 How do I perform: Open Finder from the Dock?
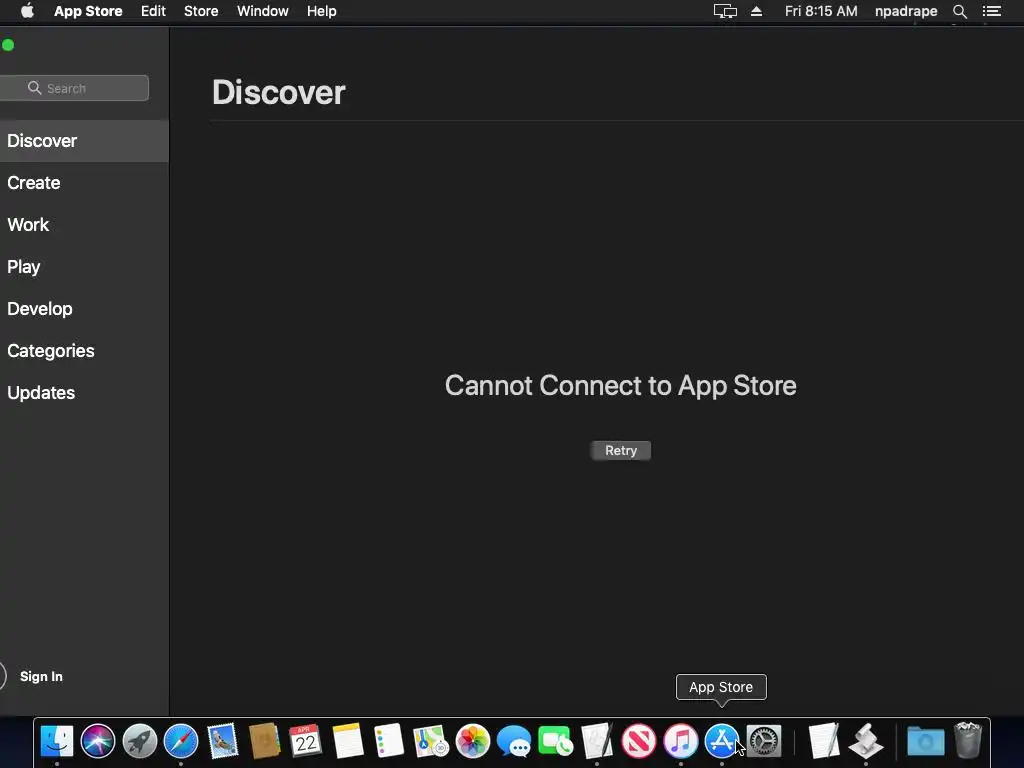click(x=57, y=741)
